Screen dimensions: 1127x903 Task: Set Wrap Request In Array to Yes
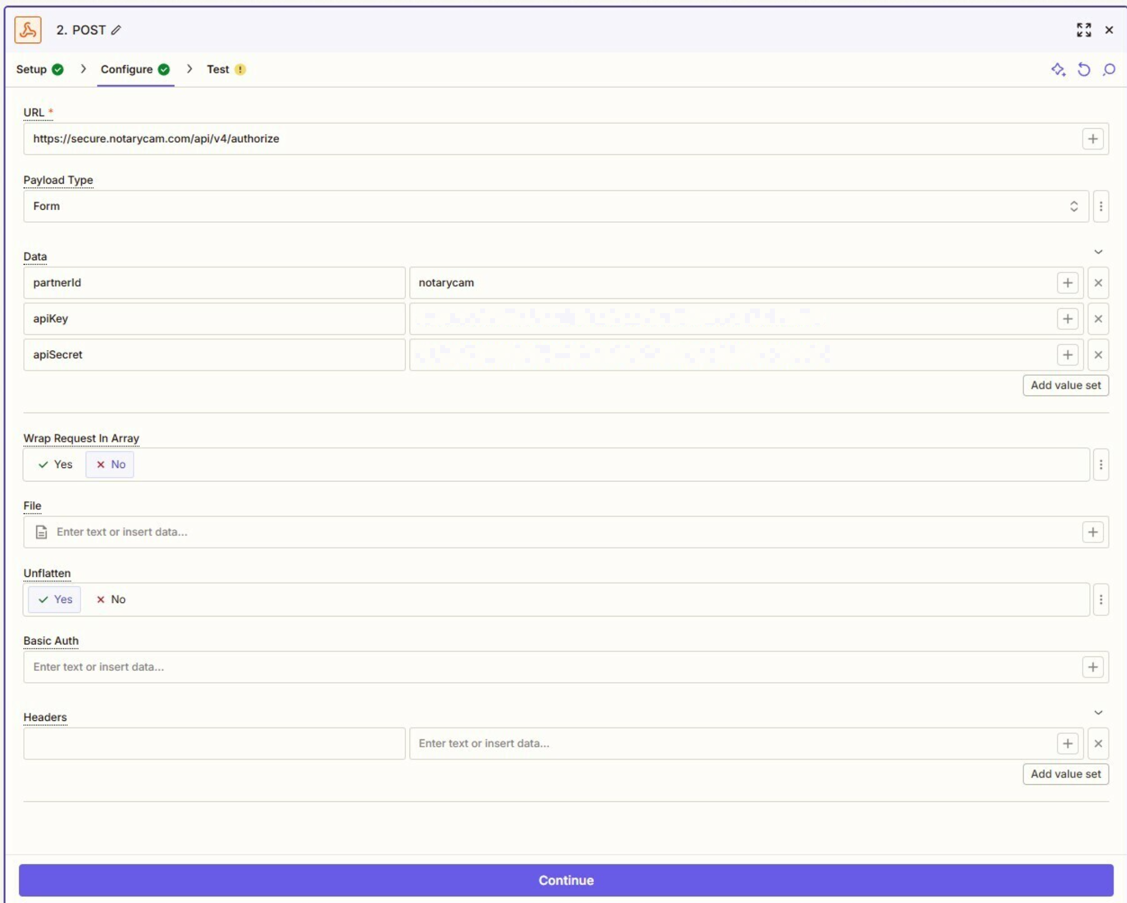pos(55,464)
